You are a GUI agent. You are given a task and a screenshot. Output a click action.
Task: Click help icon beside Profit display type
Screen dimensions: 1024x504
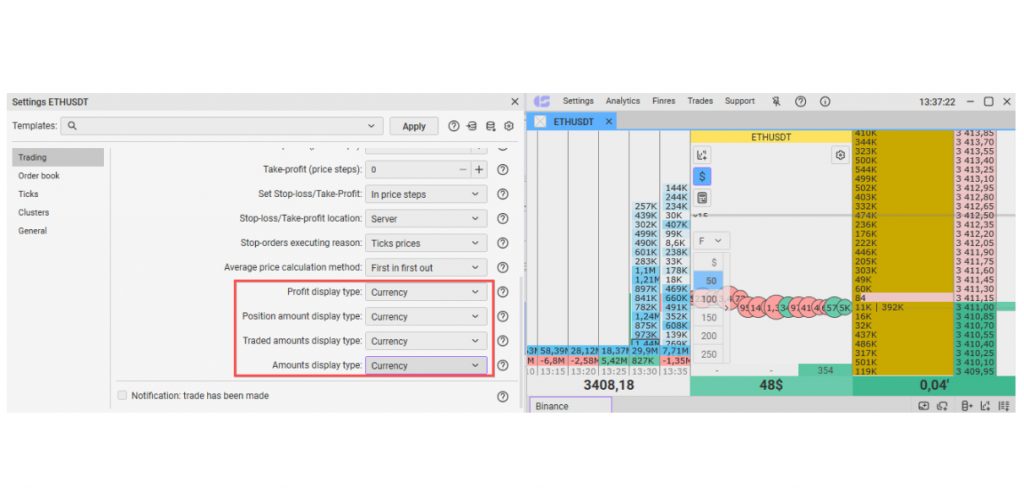tap(503, 292)
